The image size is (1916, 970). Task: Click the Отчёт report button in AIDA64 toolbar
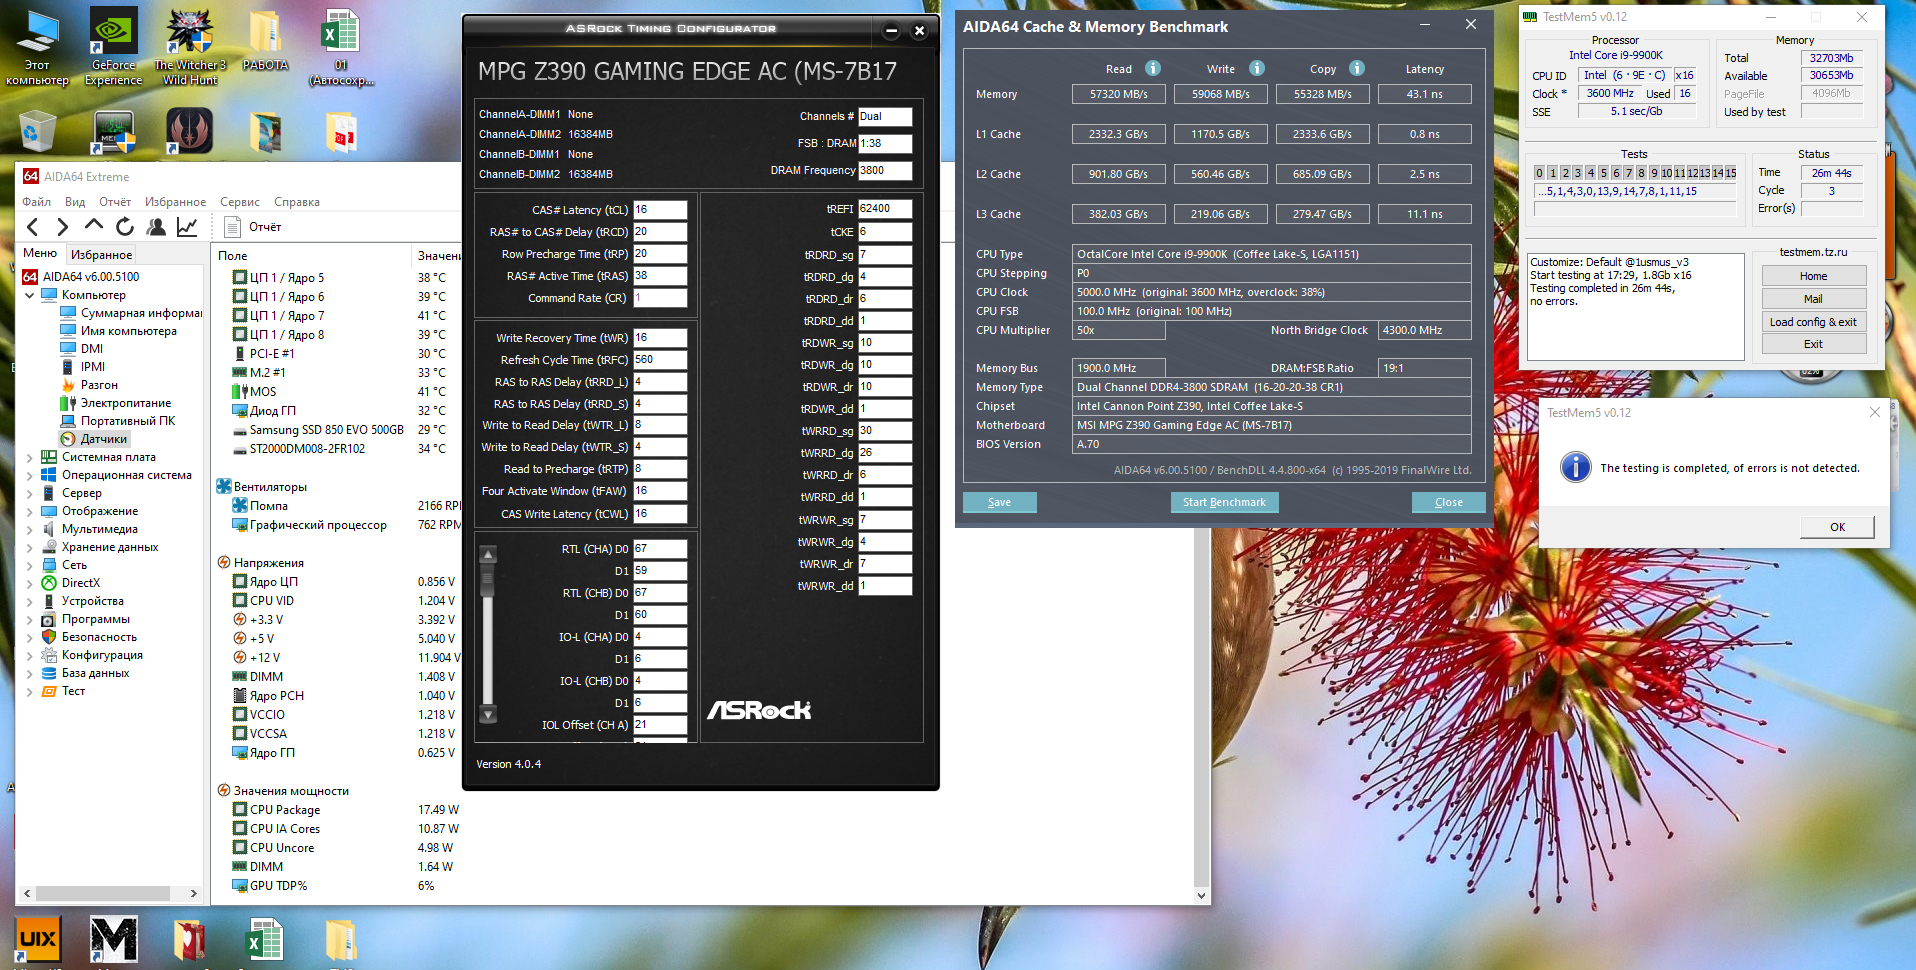[253, 227]
